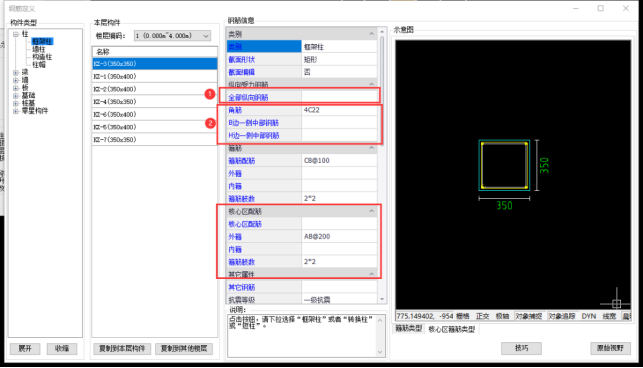Image resolution: width=643 pixels, height=368 pixels.
Task: Click the 全部纵向钢筋 value field
Action: point(339,97)
